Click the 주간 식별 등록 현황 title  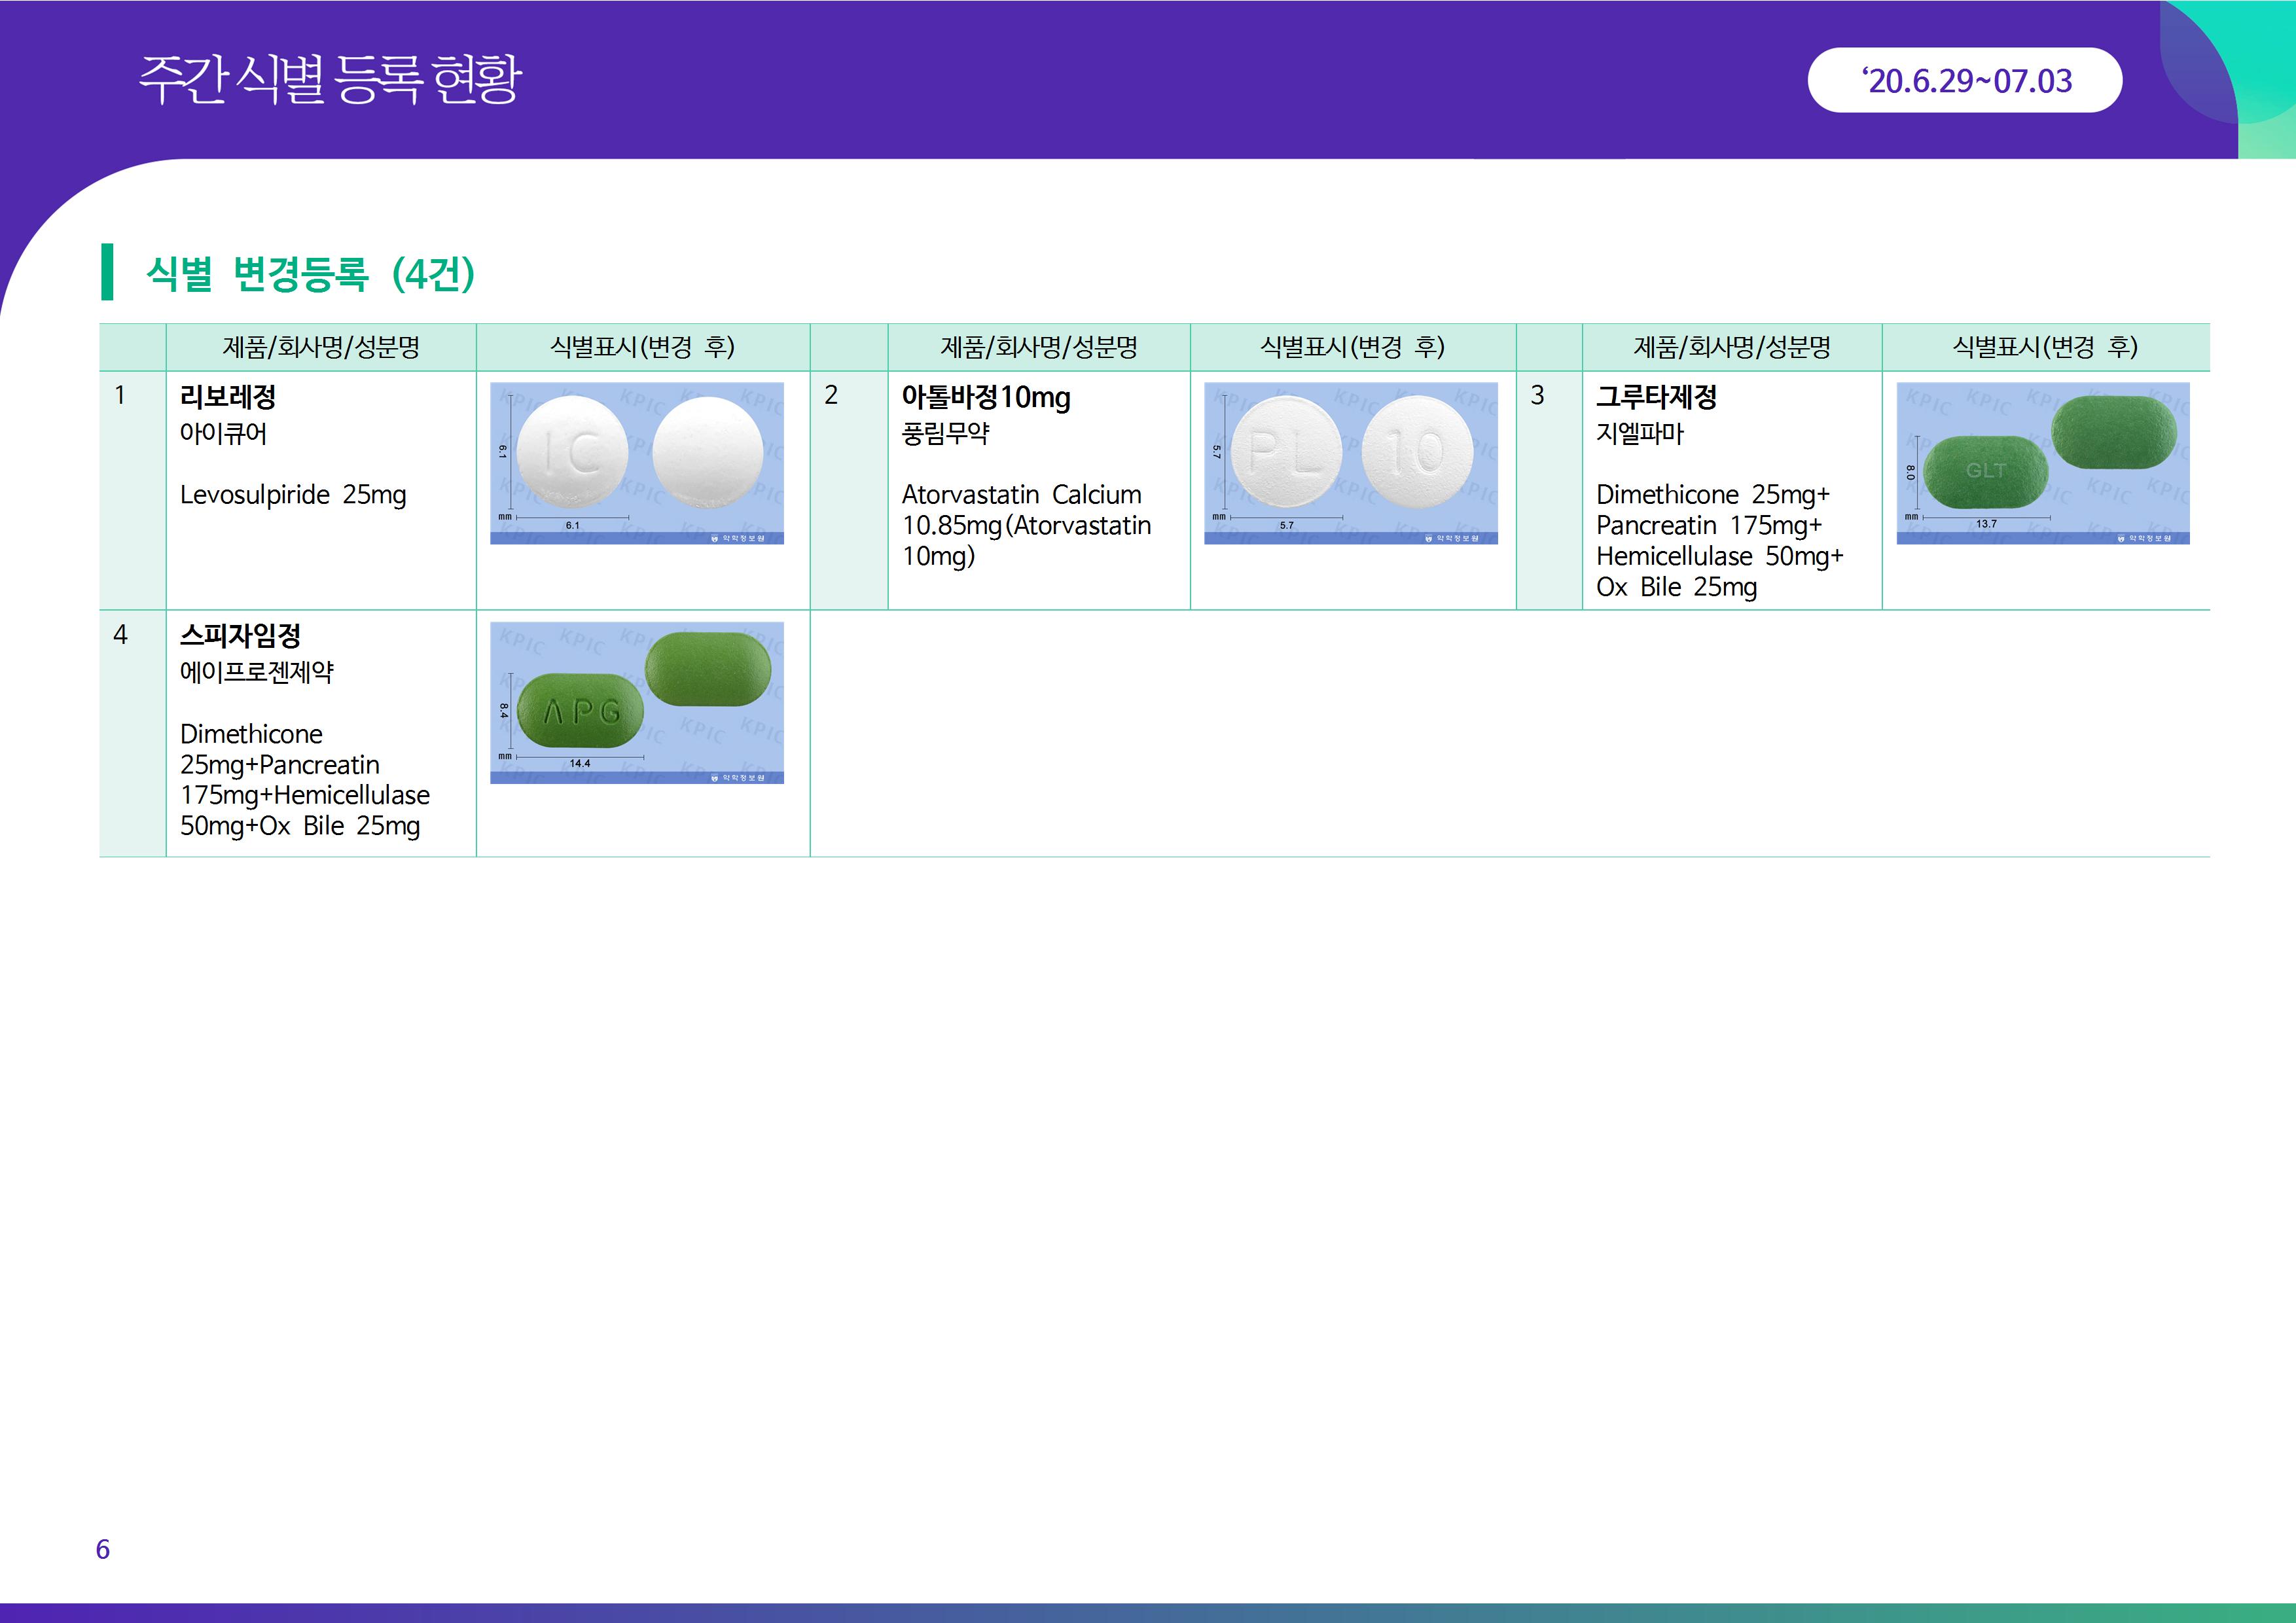pos(330,79)
